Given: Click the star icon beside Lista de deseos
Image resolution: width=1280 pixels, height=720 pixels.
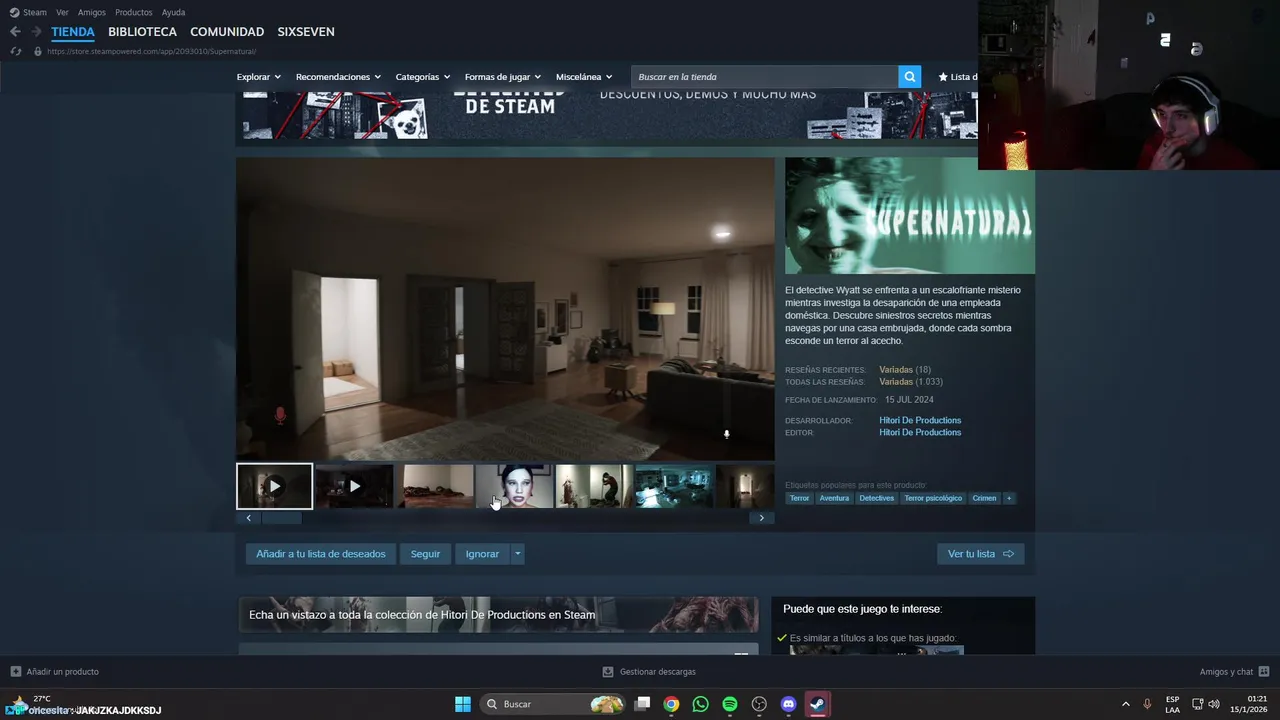Looking at the screenshot, I should 943,77.
